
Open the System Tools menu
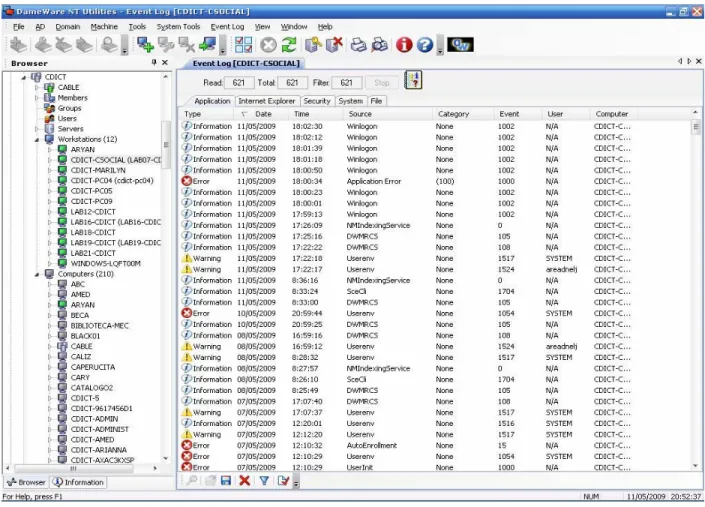tap(178, 27)
